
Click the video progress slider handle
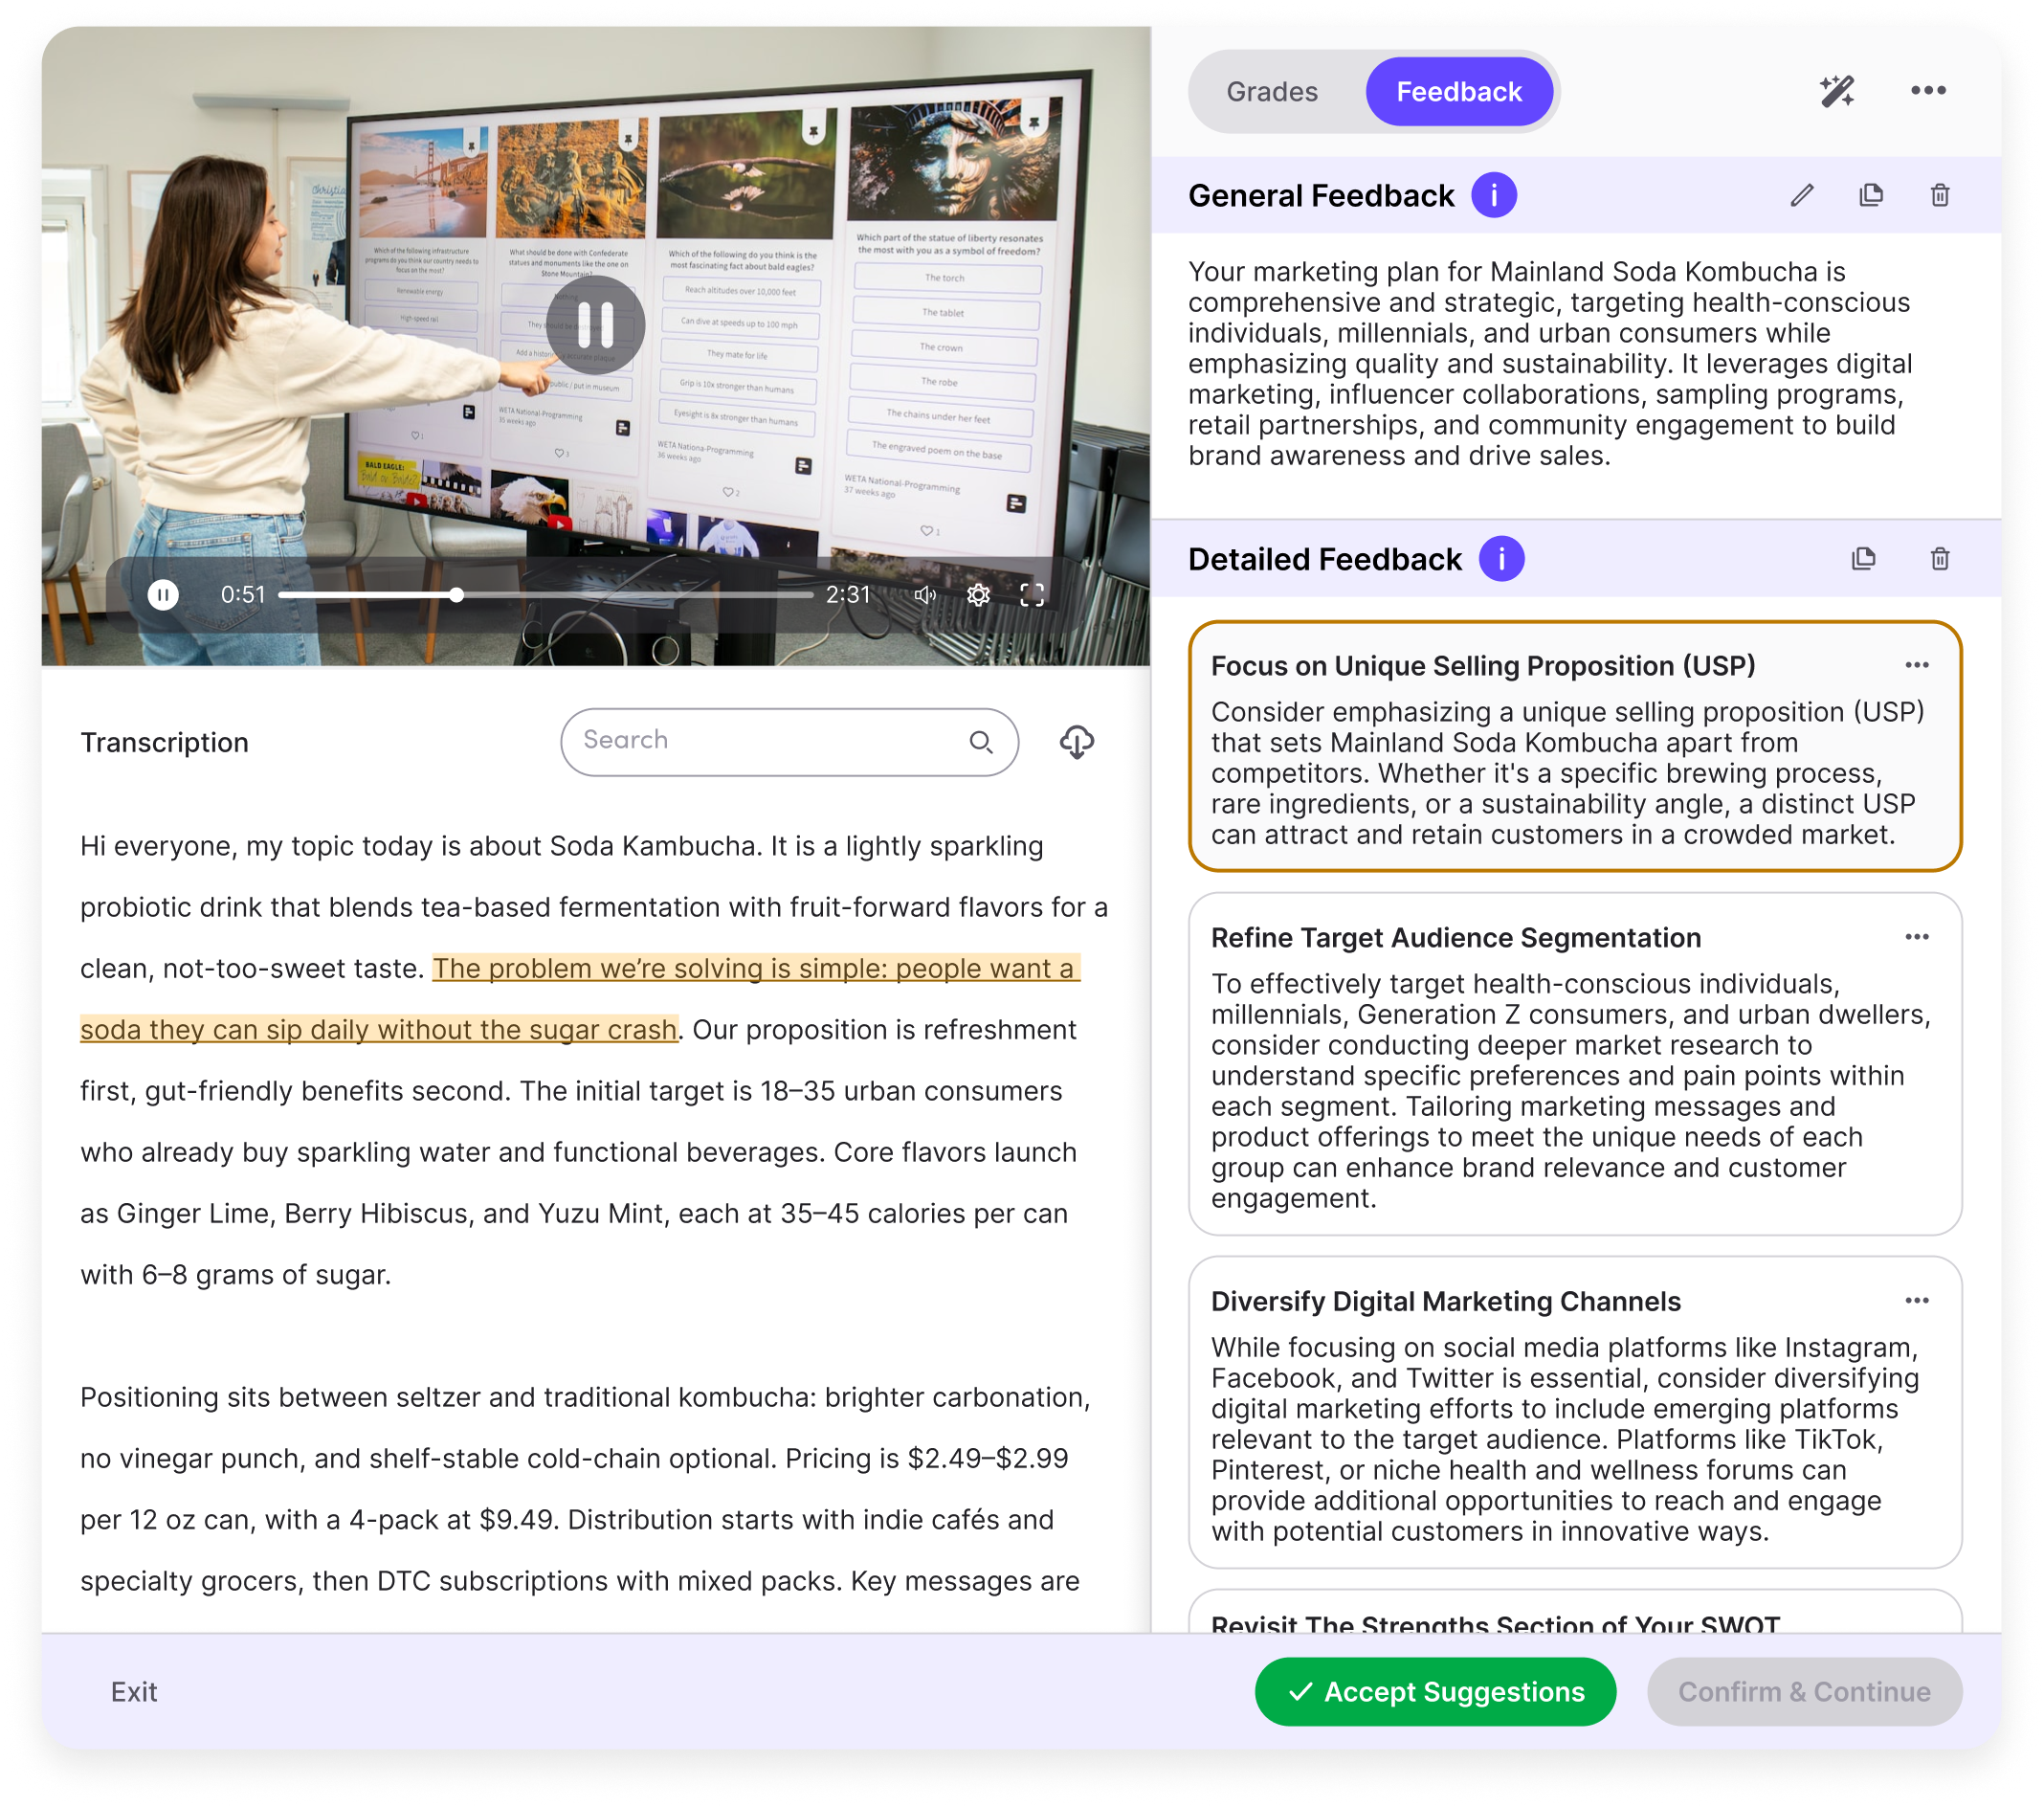[456, 595]
